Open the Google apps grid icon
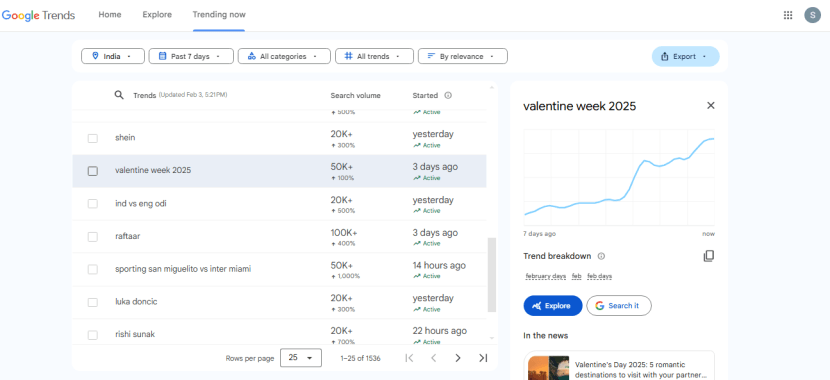The image size is (830, 380). [x=788, y=15]
